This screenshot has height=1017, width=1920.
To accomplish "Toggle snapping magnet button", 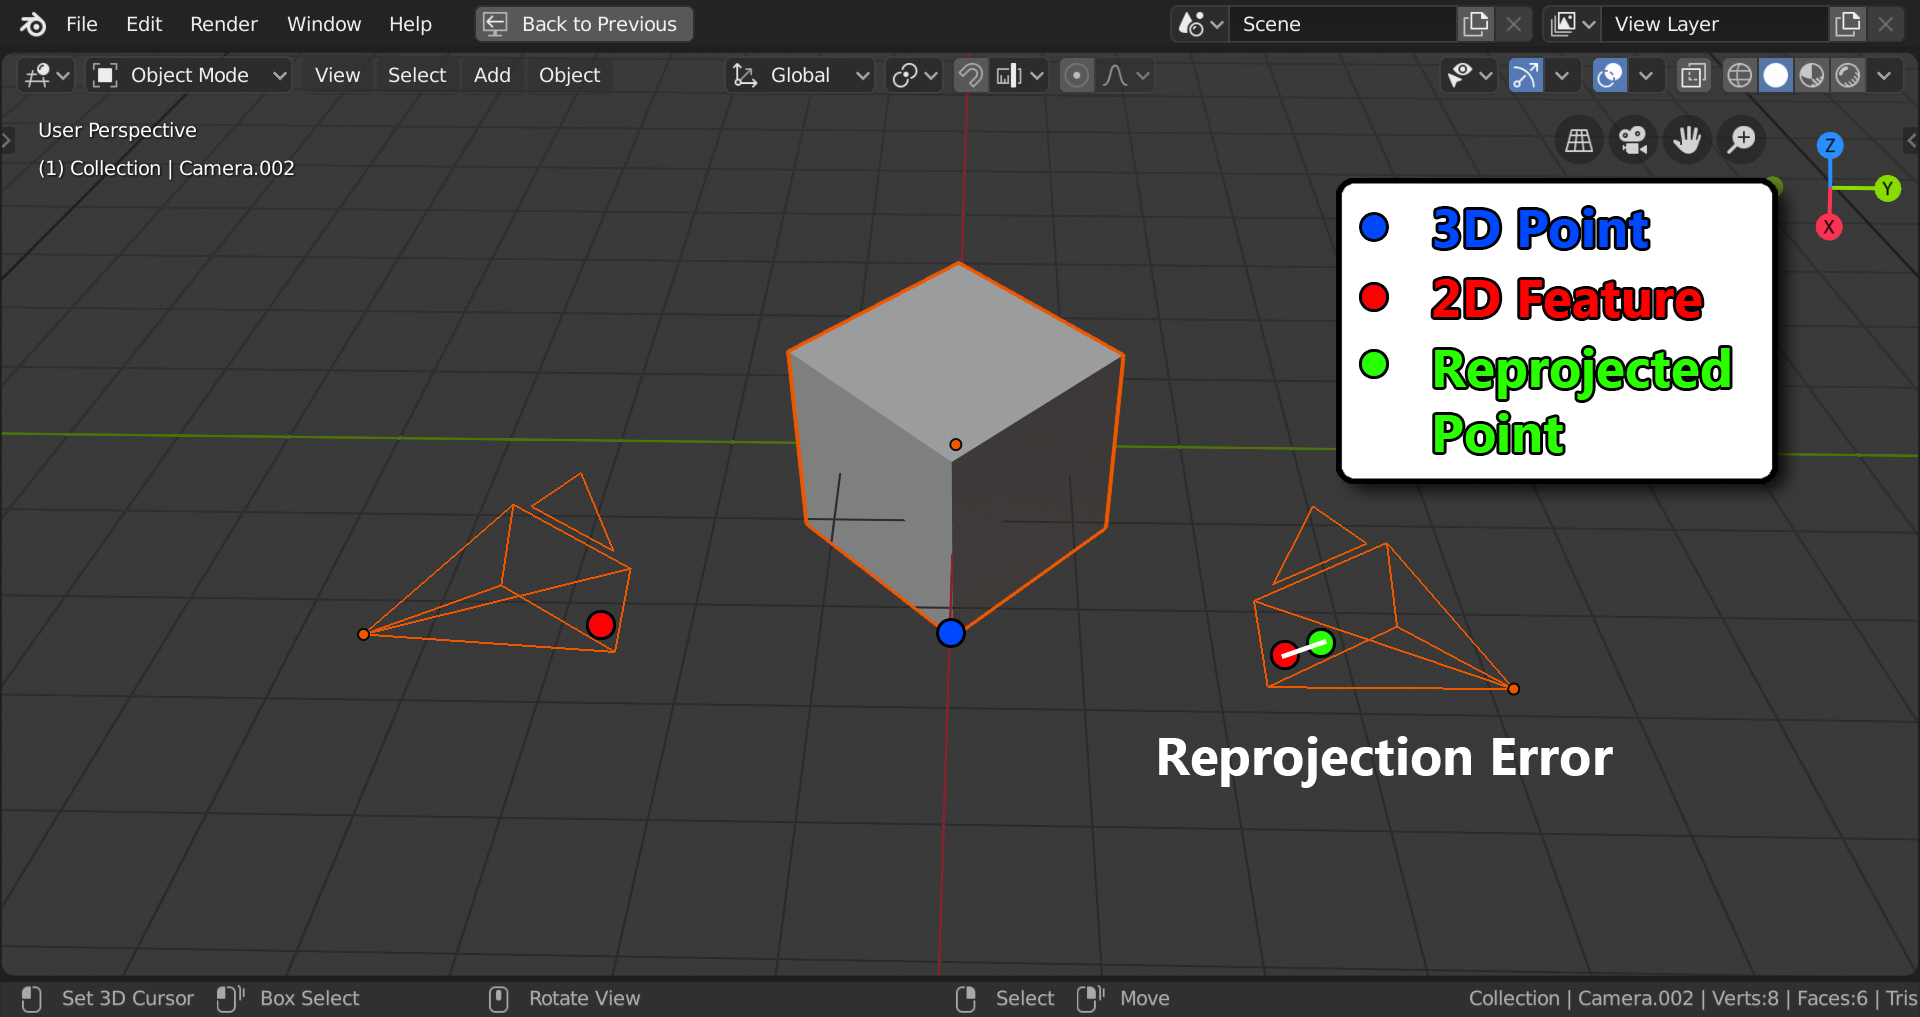I will [x=970, y=75].
